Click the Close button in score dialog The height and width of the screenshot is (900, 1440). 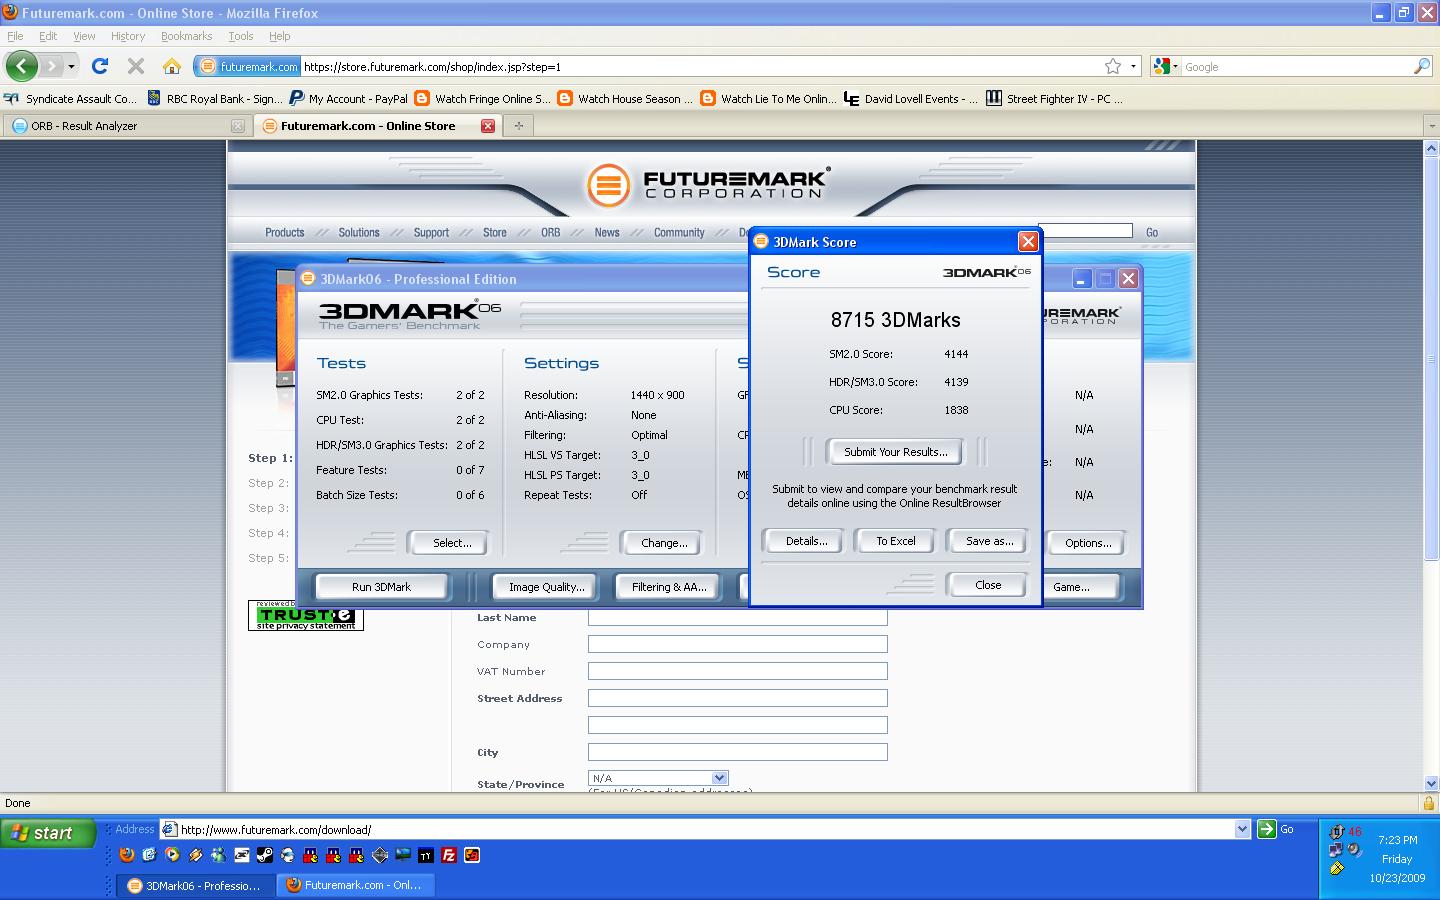coord(988,585)
